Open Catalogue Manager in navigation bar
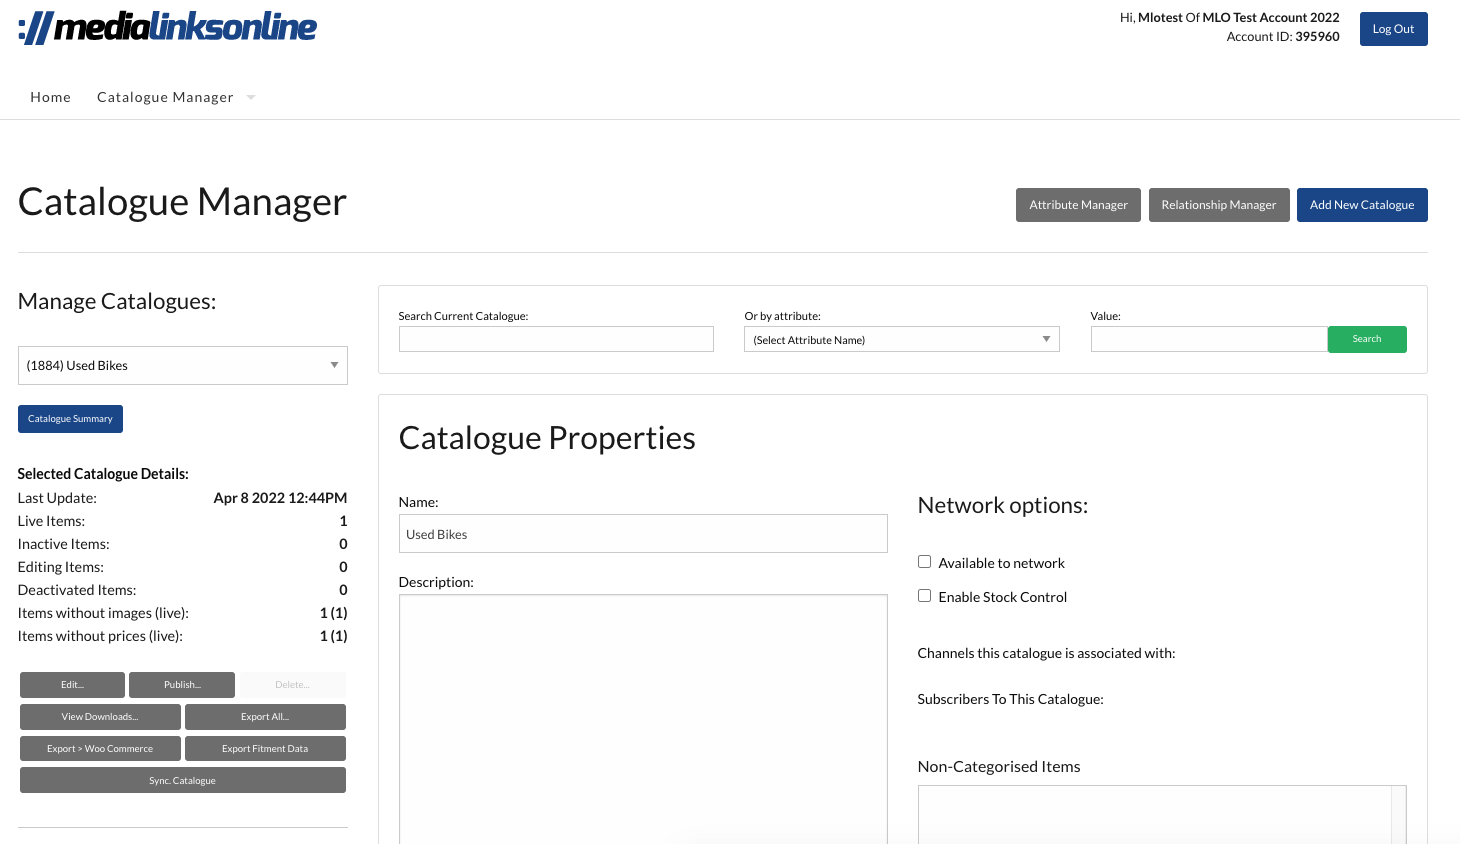Screen dimensions: 1460x844 [165, 97]
